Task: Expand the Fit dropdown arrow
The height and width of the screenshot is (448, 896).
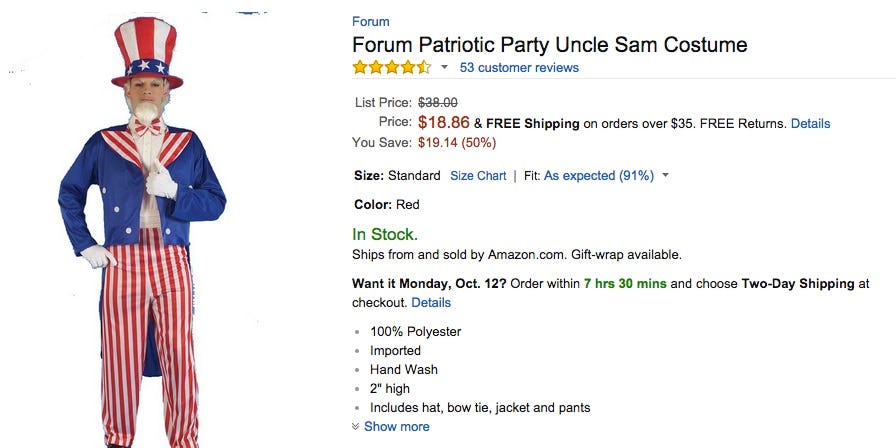Action: coord(666,176)
